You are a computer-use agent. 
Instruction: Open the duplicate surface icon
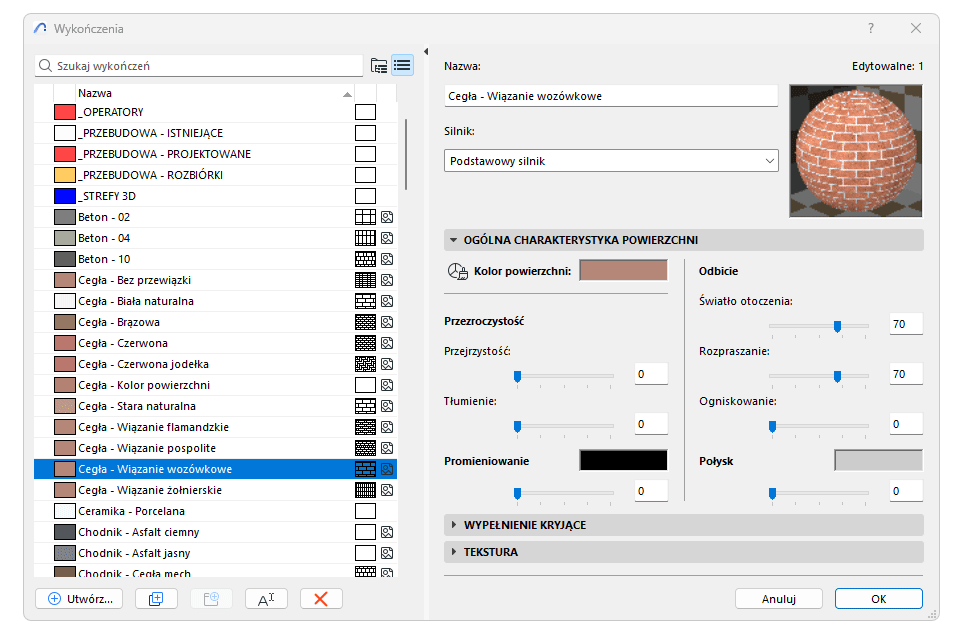pyautogui.click(x=156, y=598)
